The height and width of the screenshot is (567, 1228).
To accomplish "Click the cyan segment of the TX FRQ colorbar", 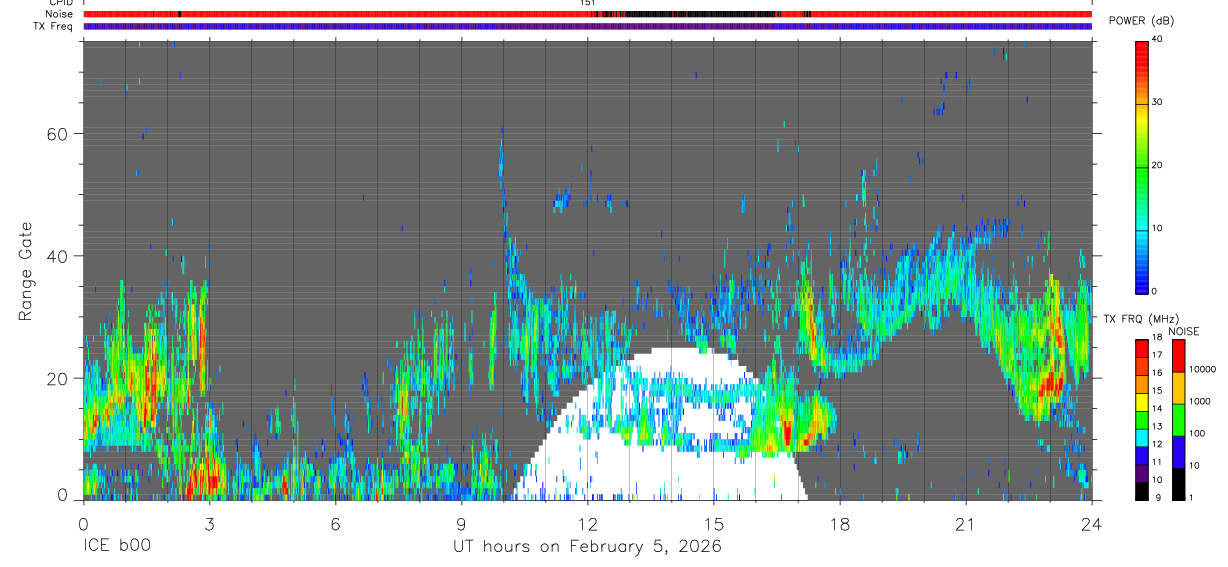I will 1142,438.
